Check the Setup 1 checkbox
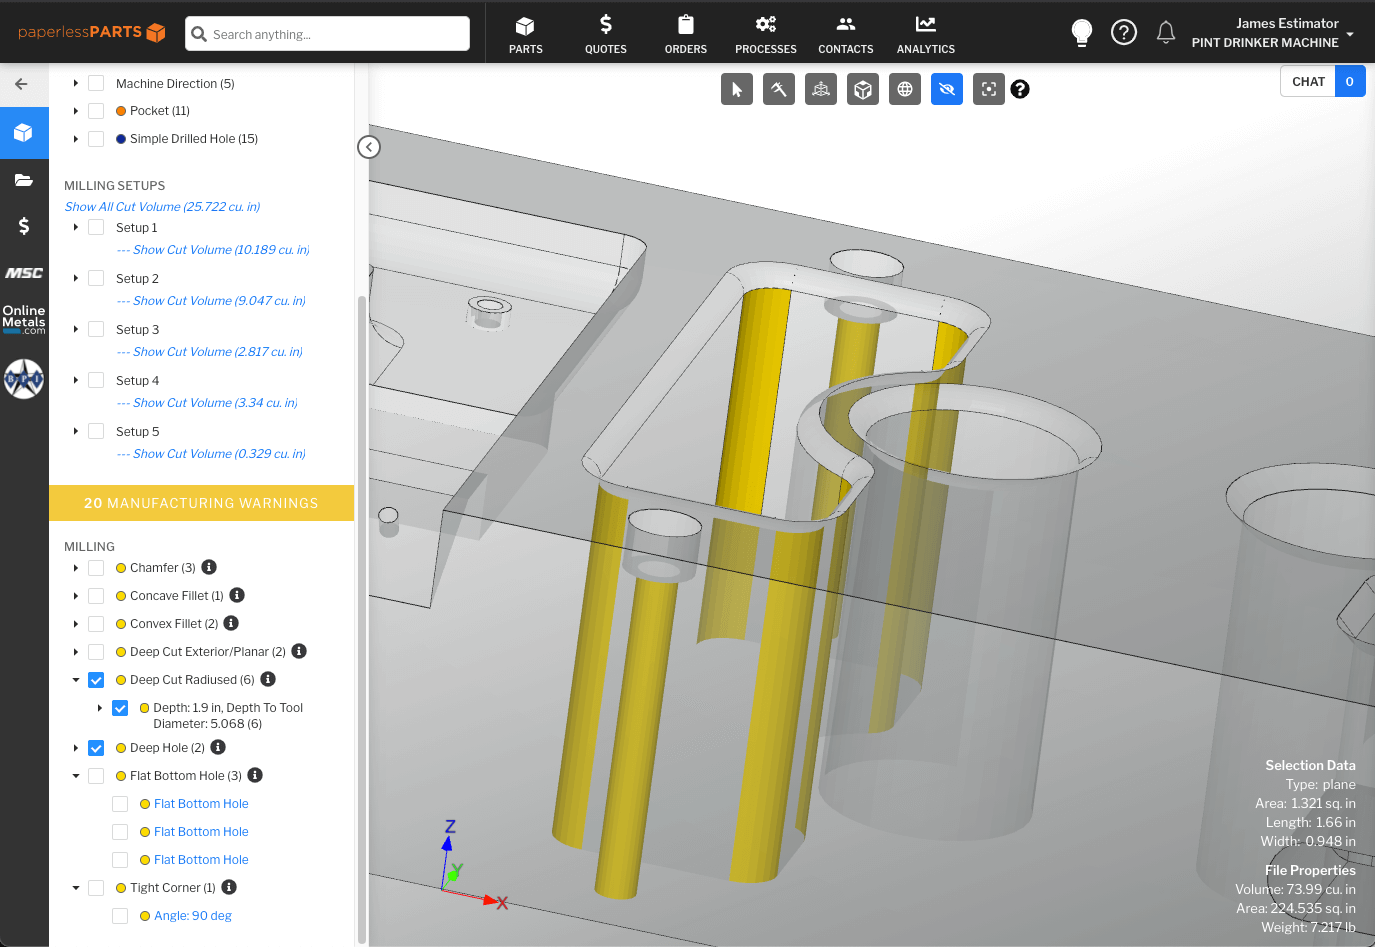Viewport: 1375px width, 947px height. [96, 227]
